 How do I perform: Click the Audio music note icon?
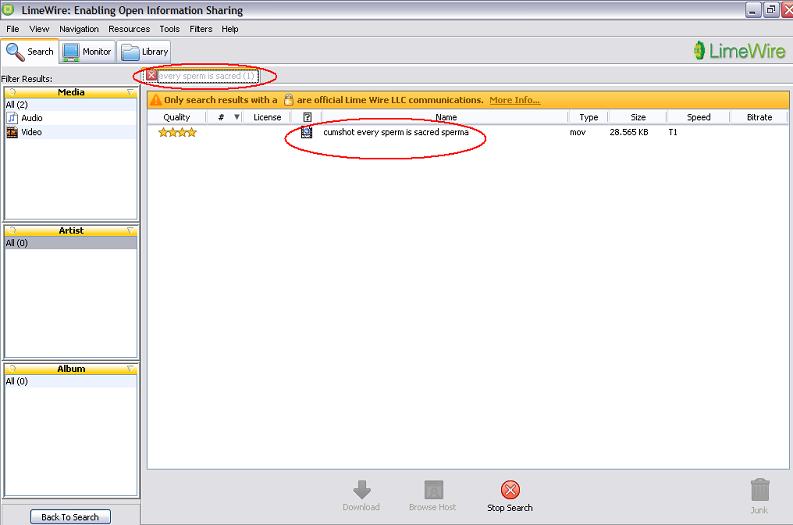12,118
